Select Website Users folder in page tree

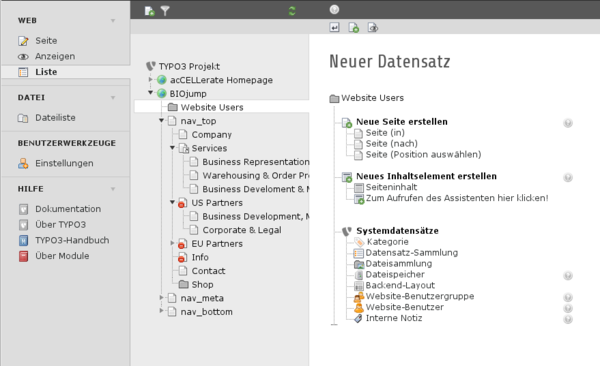[212, 107]
